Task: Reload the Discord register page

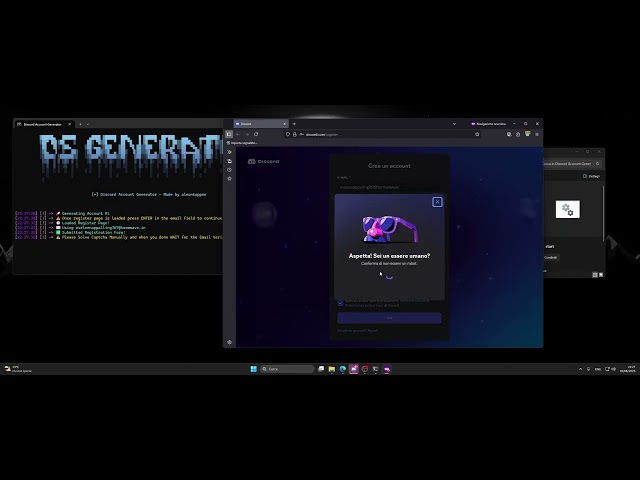Action: [x=256, y=134]
